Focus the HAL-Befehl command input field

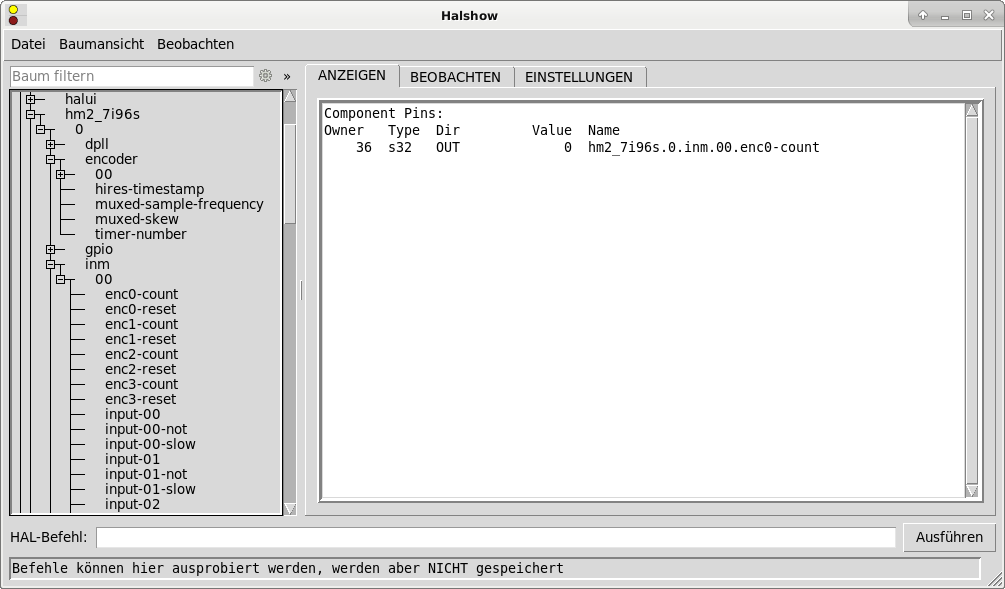pyautogui.click(x=495, y=537)
